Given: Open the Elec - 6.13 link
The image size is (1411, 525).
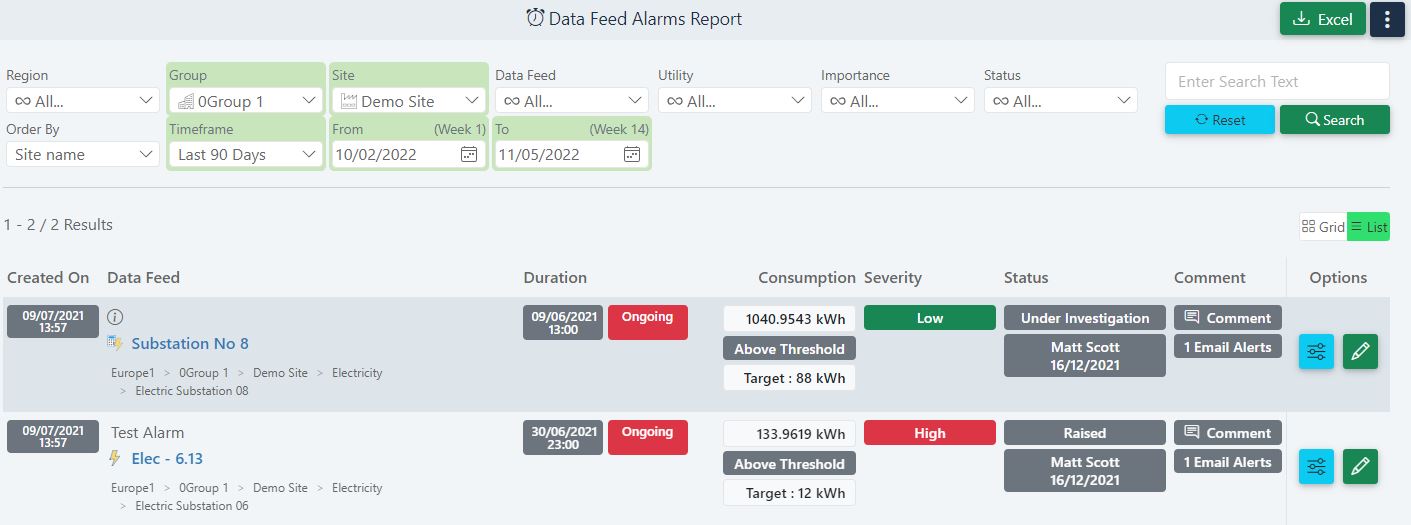Looking at the screenshot, I should click(x=167, y=458).
